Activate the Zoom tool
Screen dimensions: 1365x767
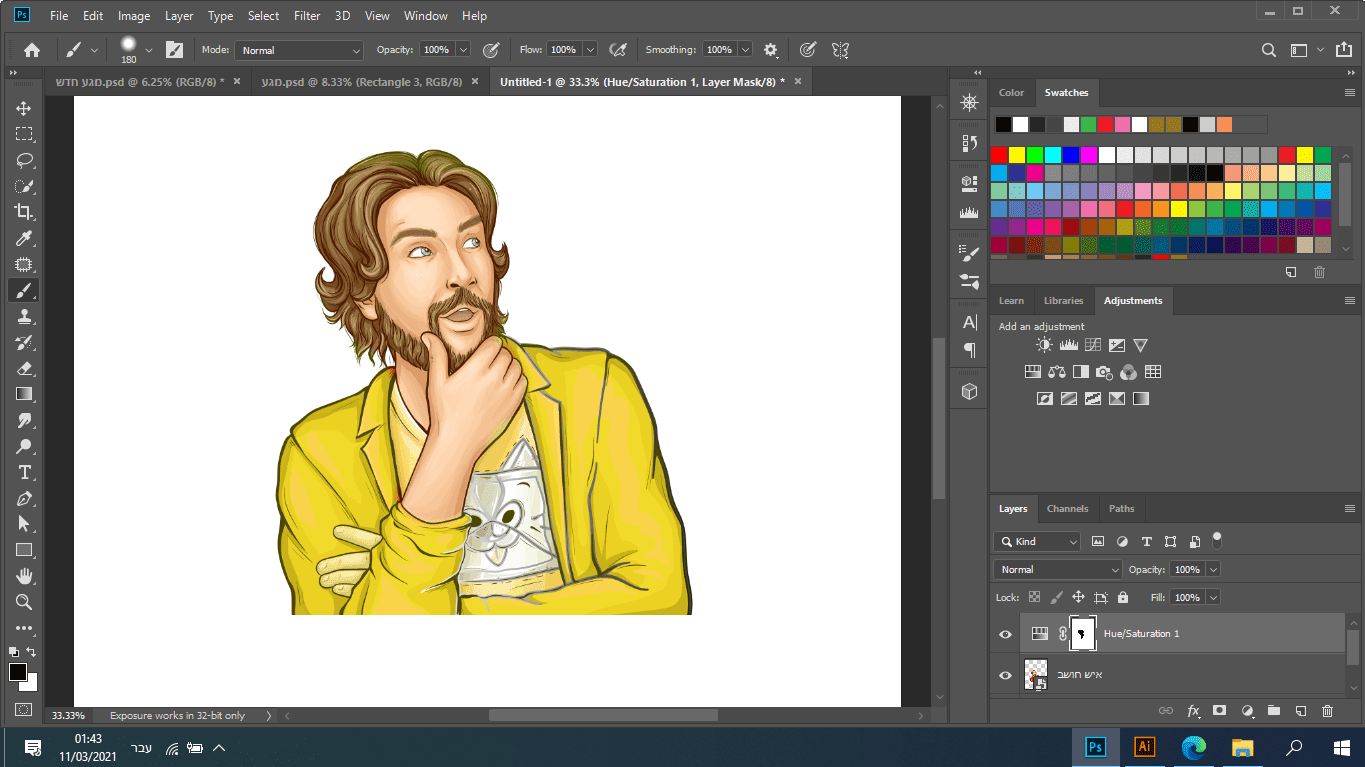pos(24,602)
